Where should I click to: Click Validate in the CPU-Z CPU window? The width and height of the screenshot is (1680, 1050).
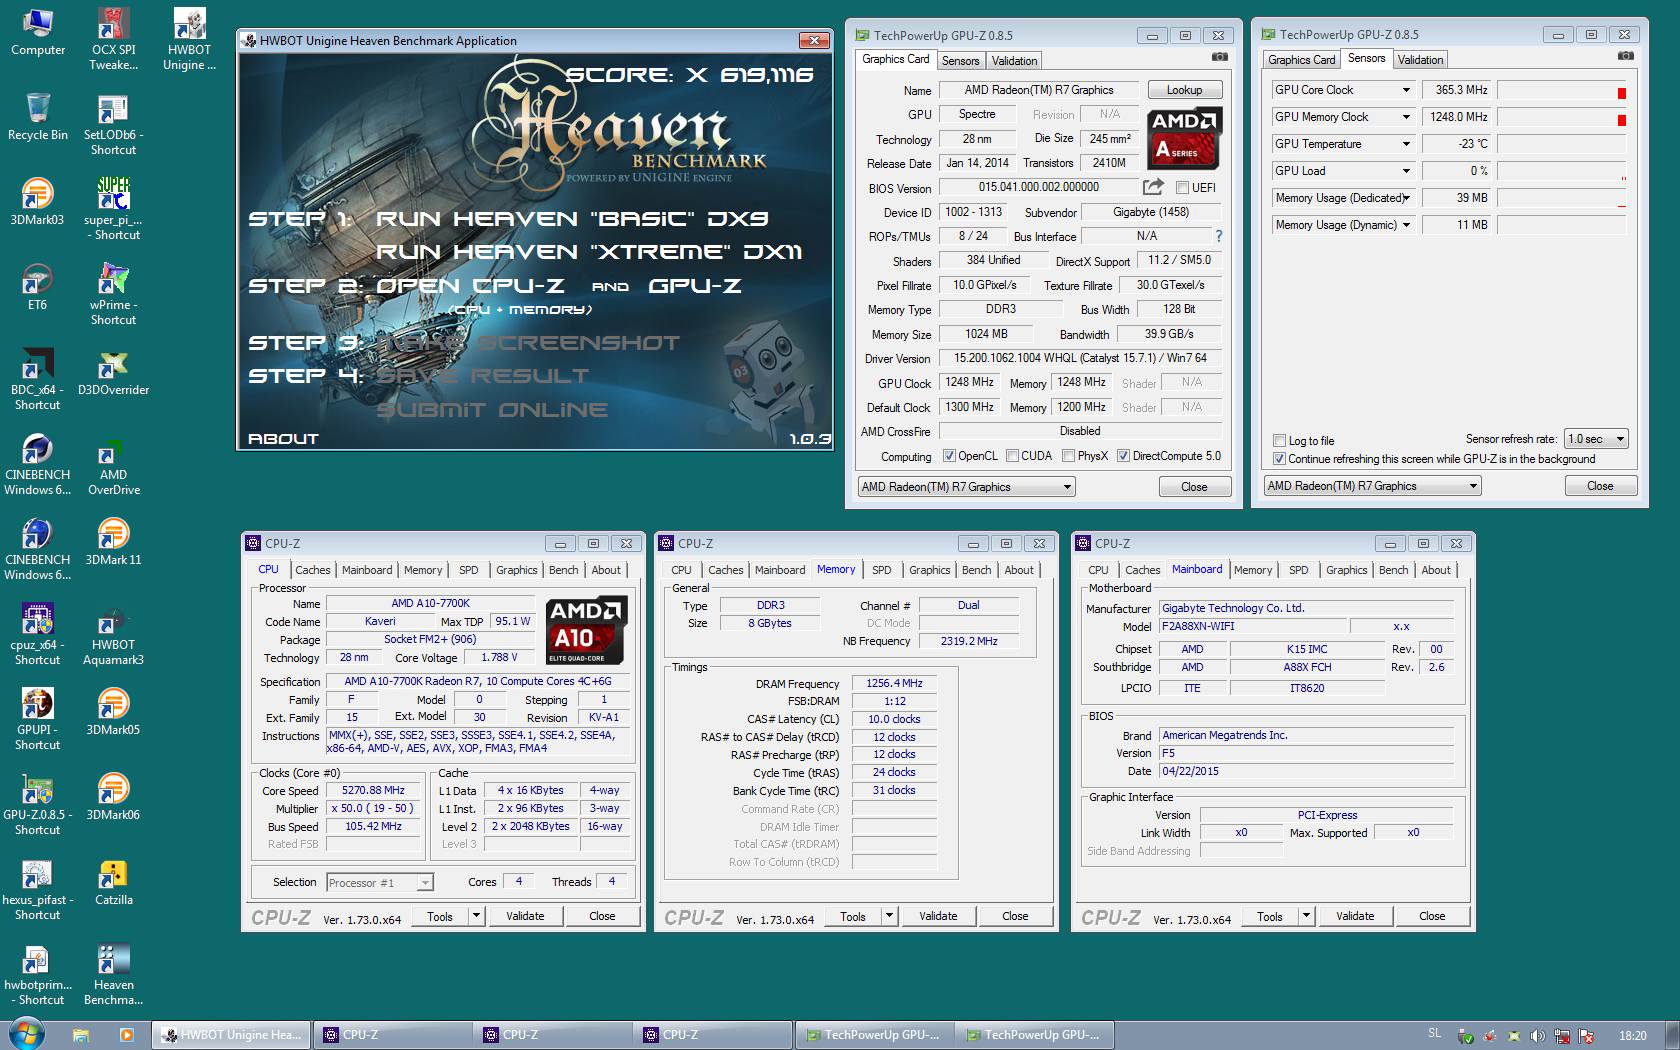pos(525,916)
